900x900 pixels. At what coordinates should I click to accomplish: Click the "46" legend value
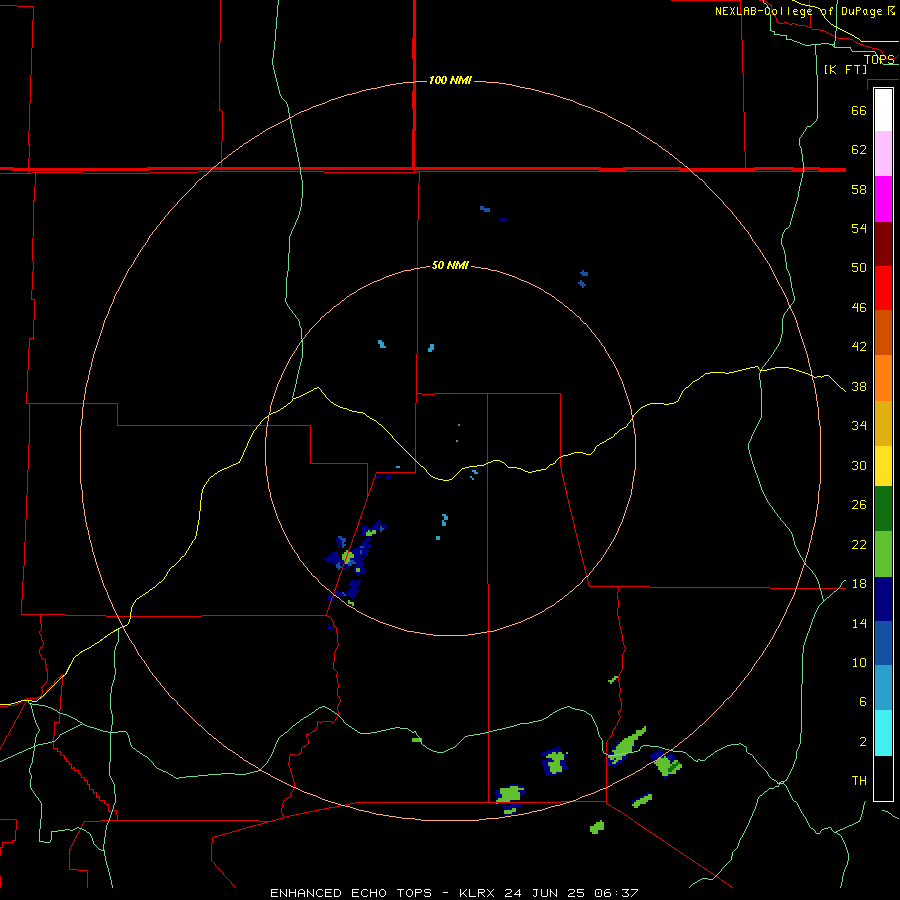859,307
